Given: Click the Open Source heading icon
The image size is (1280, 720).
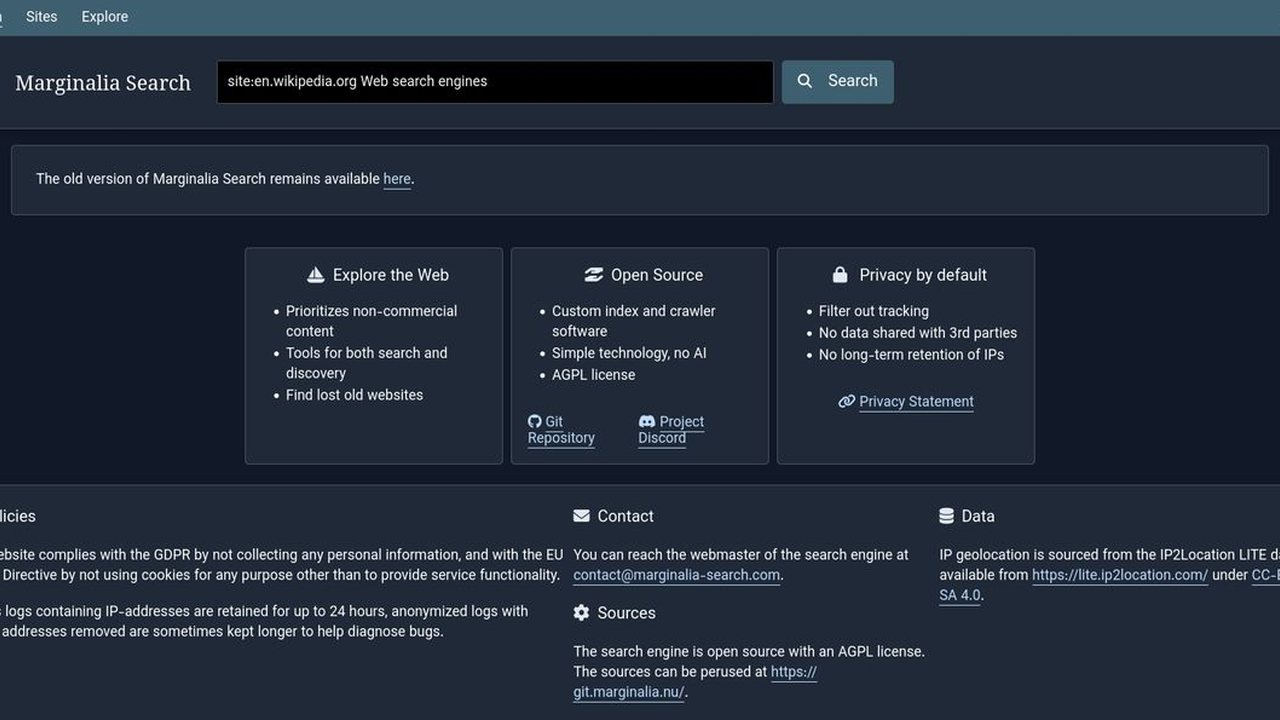Looking at the screenshot, I should (x=594, y=275).
